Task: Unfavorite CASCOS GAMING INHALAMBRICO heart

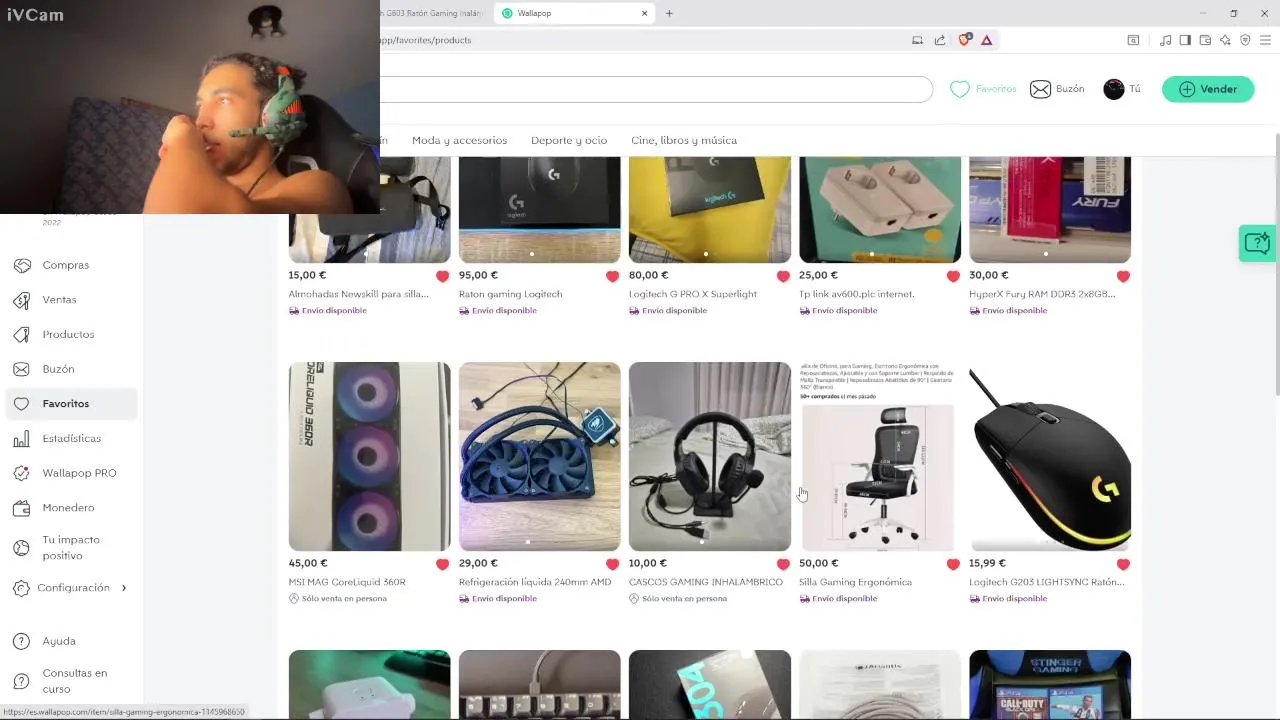Action: point(783,564)
